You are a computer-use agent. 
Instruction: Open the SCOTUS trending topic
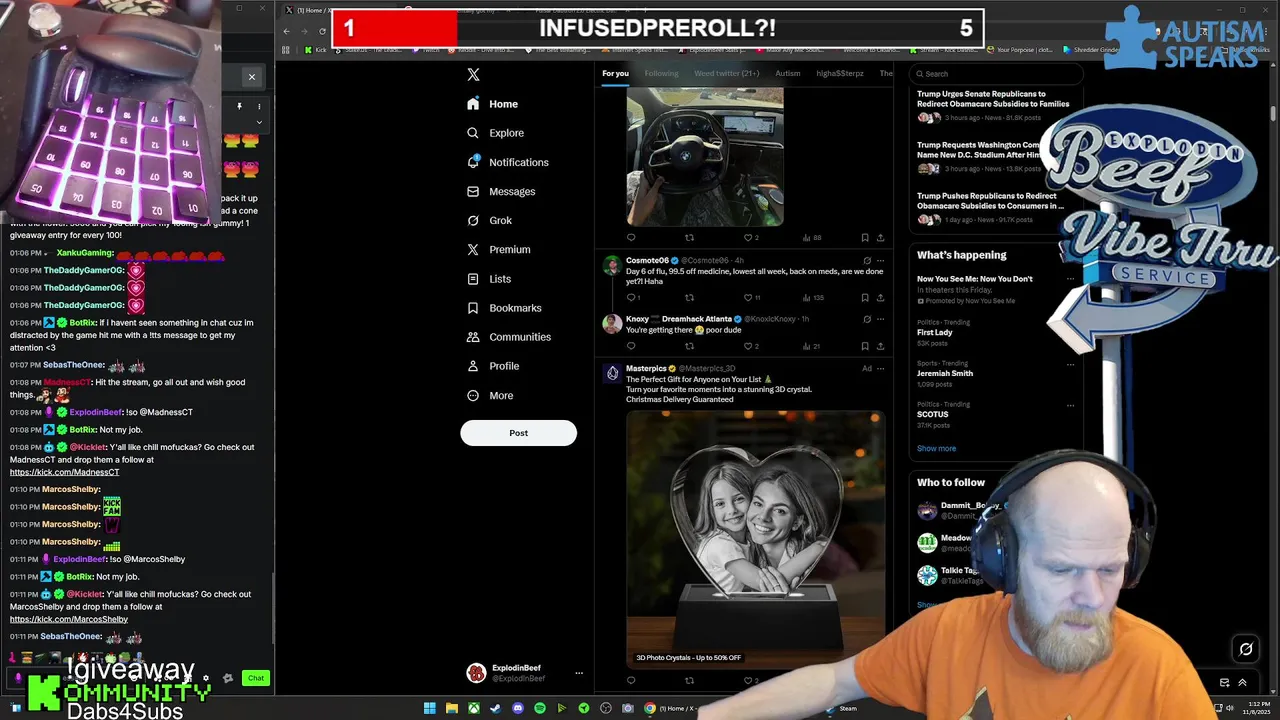(x=933, y=414)
